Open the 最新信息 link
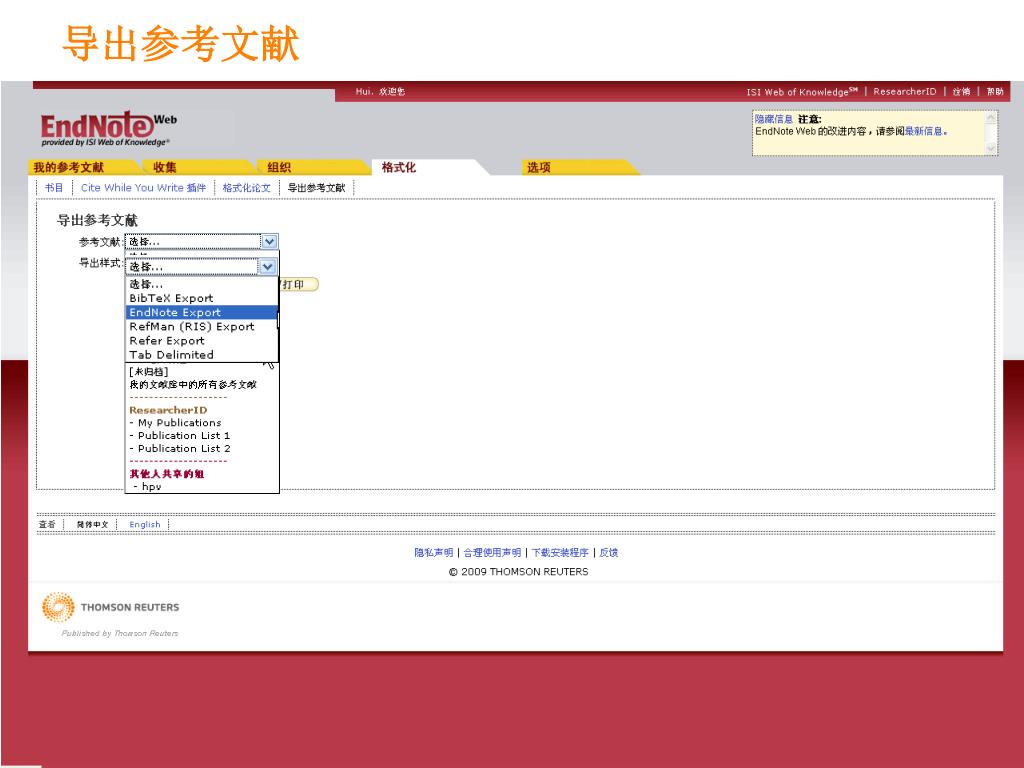The height and width of the screenshot is (768, 1024). click(923, 131)
